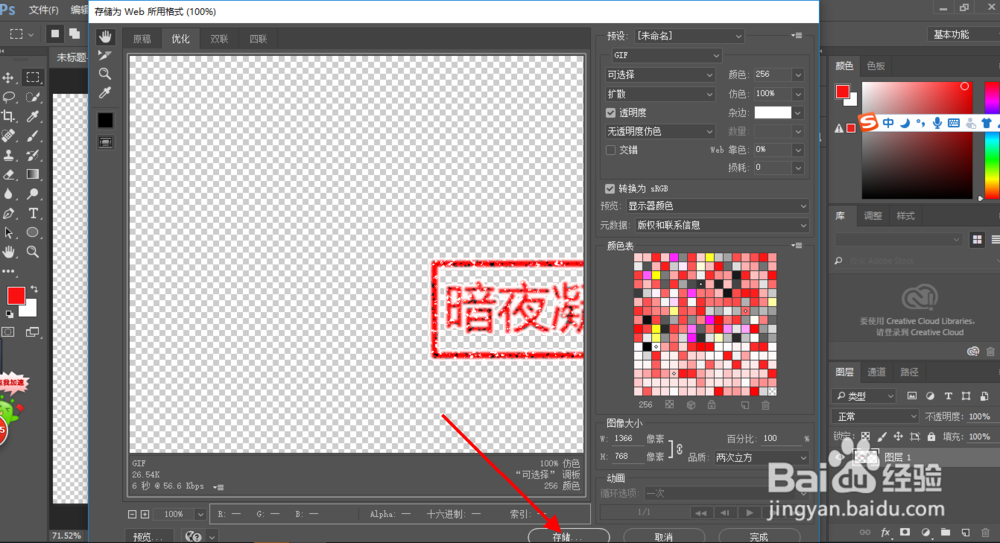Edit the 百分比 percent field
Viewport: 1000px width, 543px height.
(779, 438)
